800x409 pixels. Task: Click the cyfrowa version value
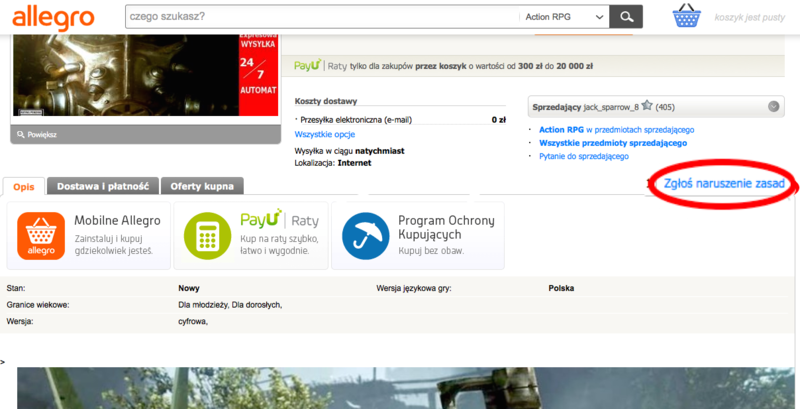[193, 321]
